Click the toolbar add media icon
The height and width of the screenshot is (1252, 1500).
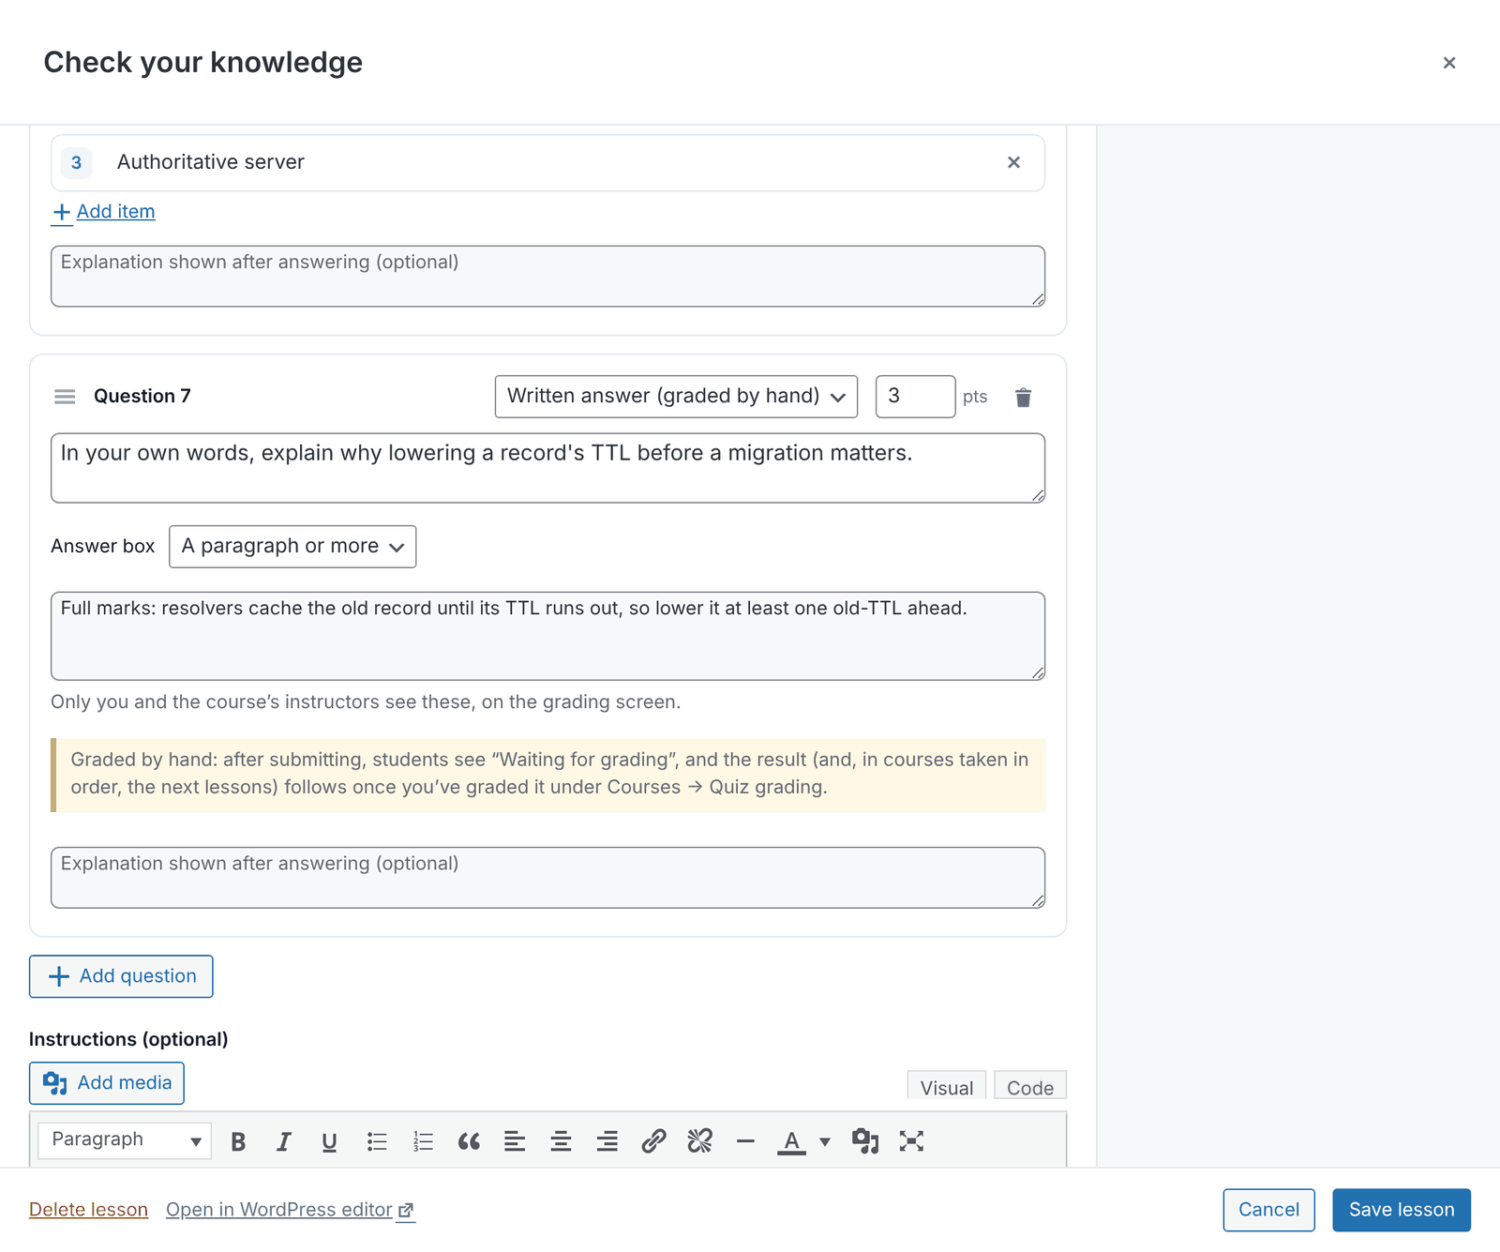point(865,1141)
